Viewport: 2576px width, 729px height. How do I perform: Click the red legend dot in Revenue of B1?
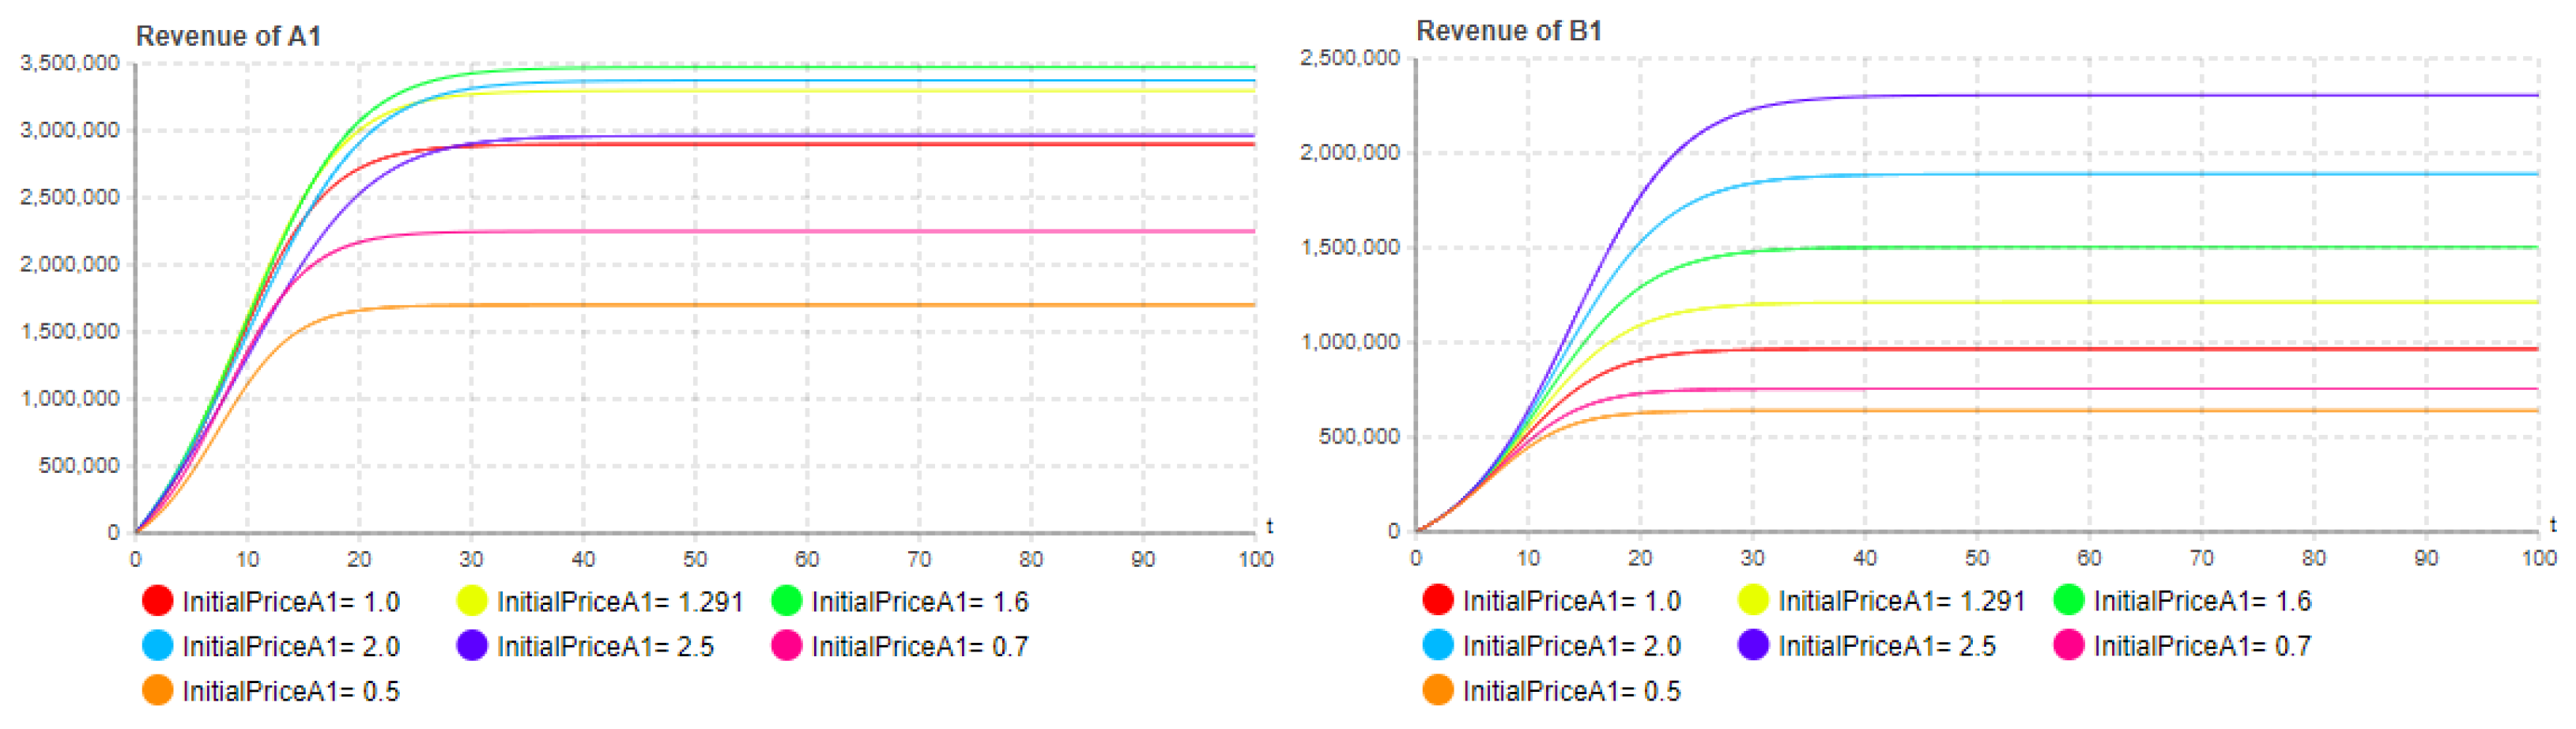1437,600
